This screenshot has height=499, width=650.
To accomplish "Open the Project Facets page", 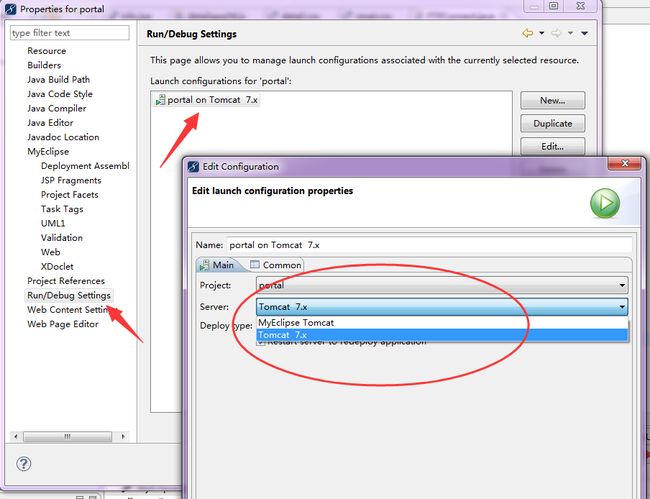I will [x=70, y=195].
